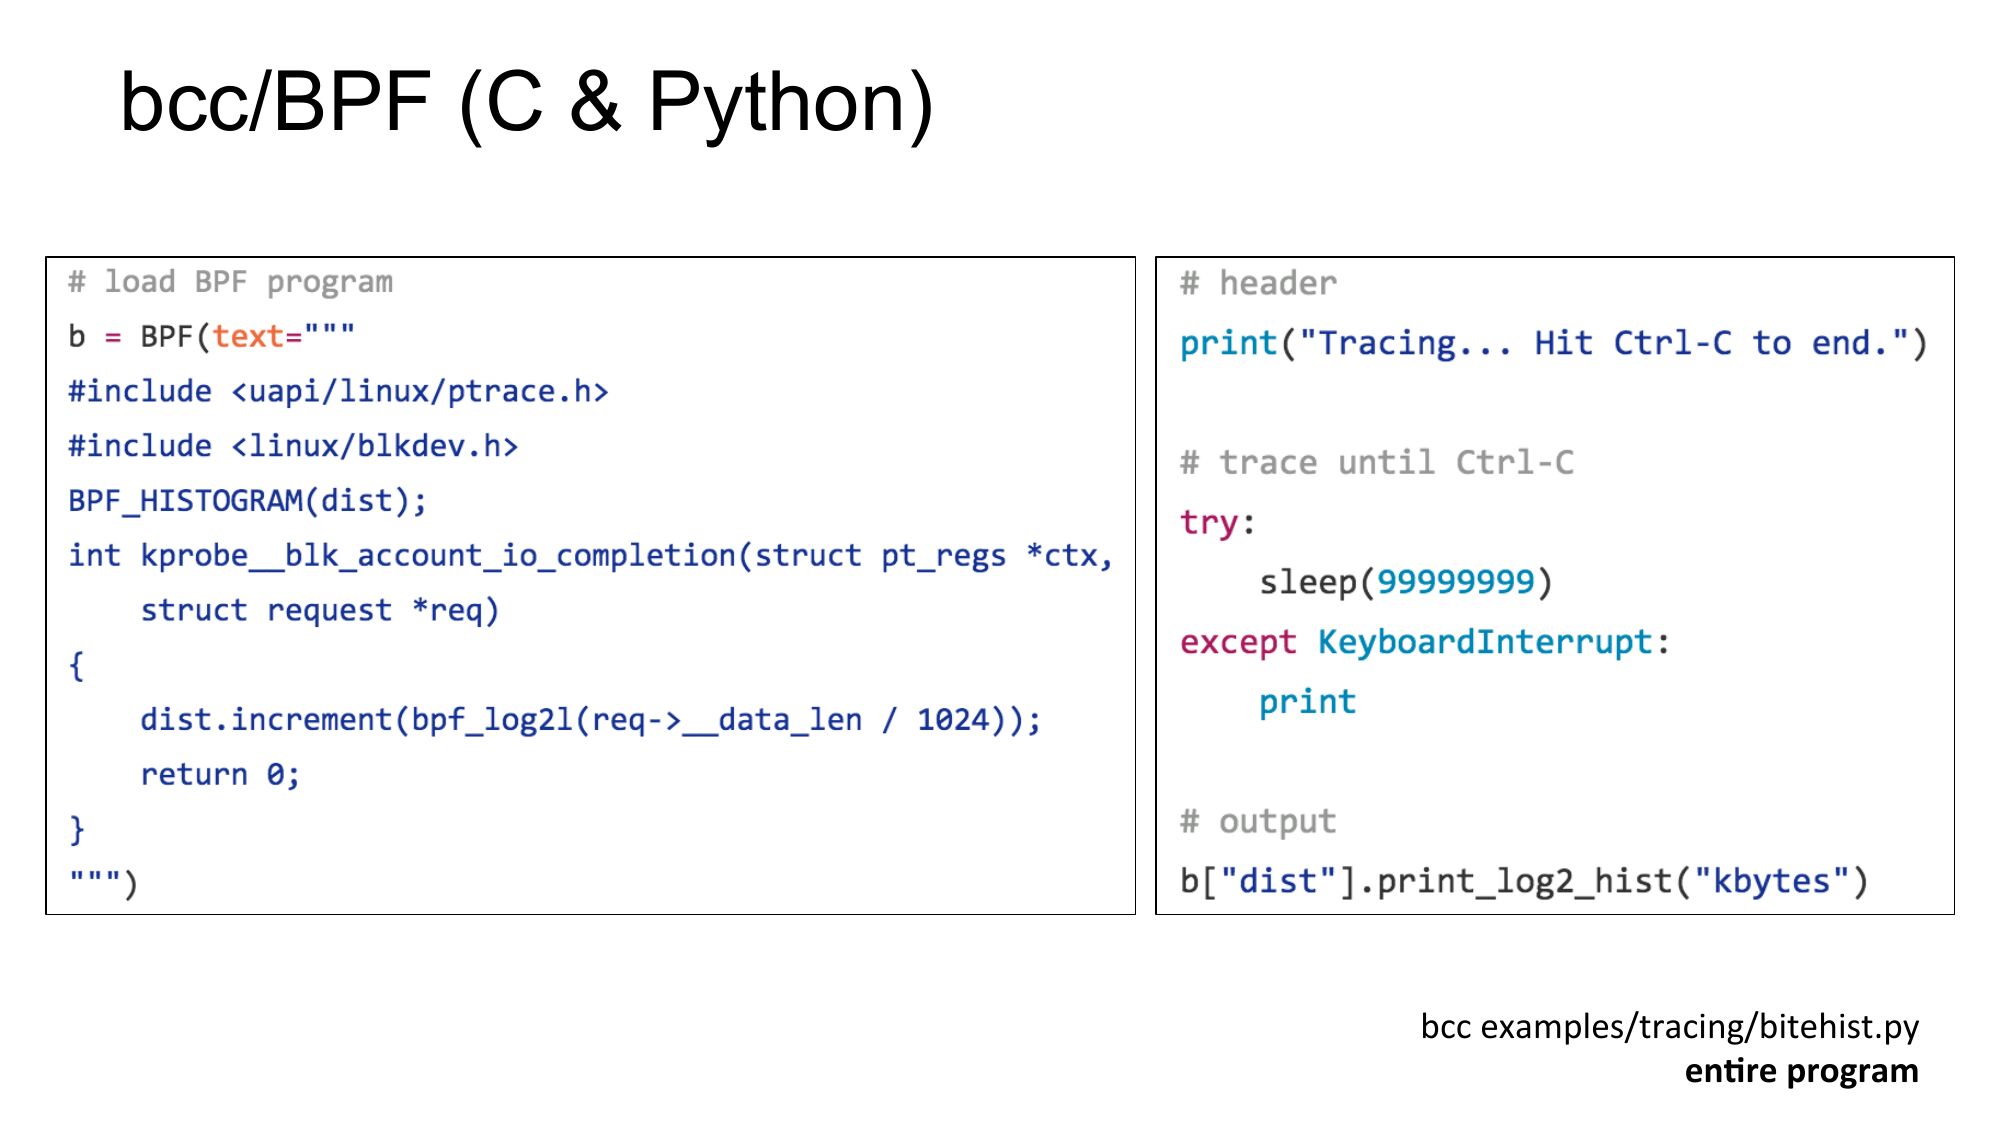Click the '# load BPF program' comment
1998x1125 pixels.
click(x=230, y=283)
